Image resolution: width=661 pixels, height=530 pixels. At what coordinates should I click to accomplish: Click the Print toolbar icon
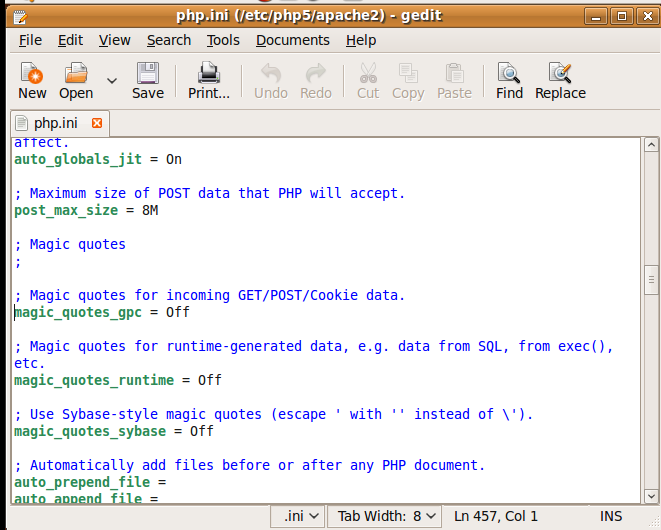(209, 73)
